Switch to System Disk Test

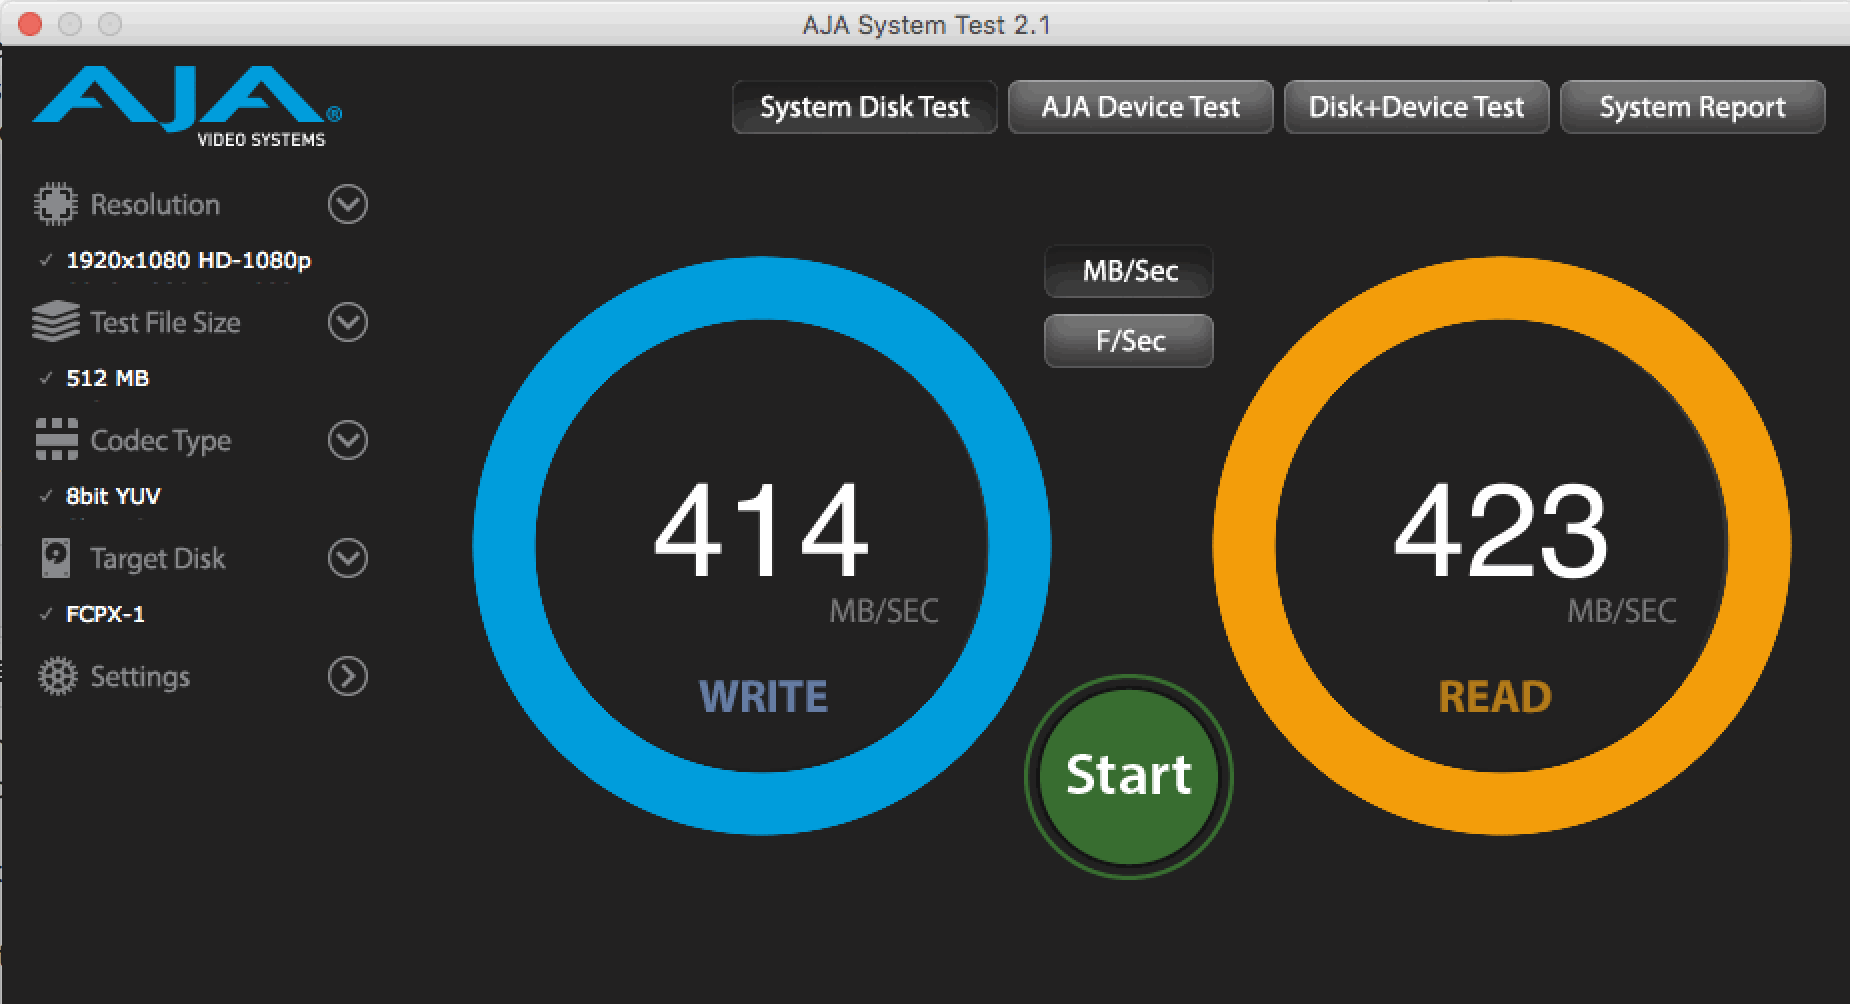(x=864, y=107)
